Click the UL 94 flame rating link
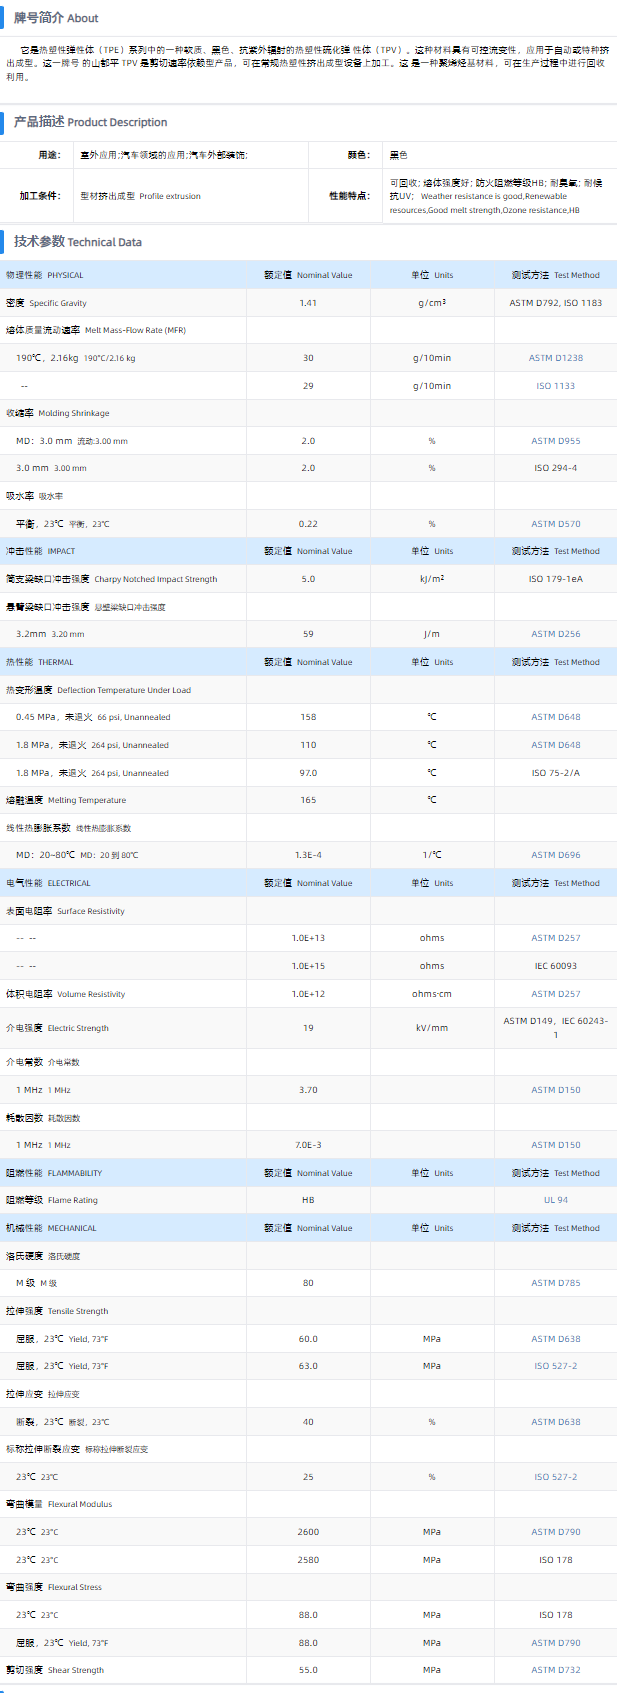This screenshot has height=1693, width=617. click(x=555, y=1200)
